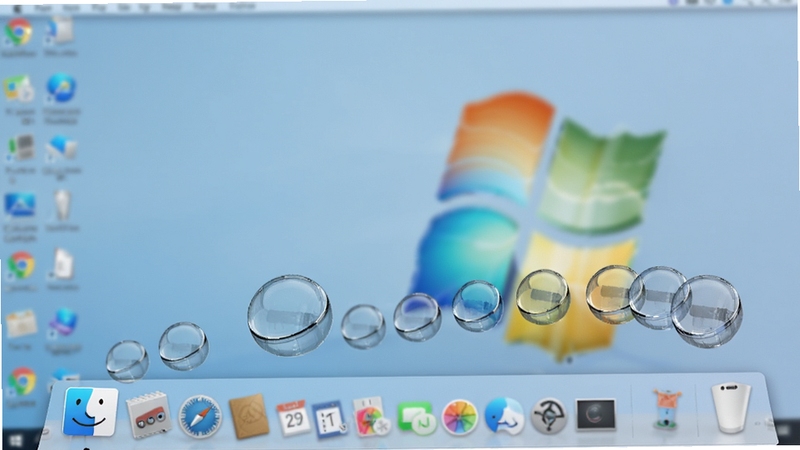
Task: Select the gray server desktop shortcut icon
Action: 20,148
